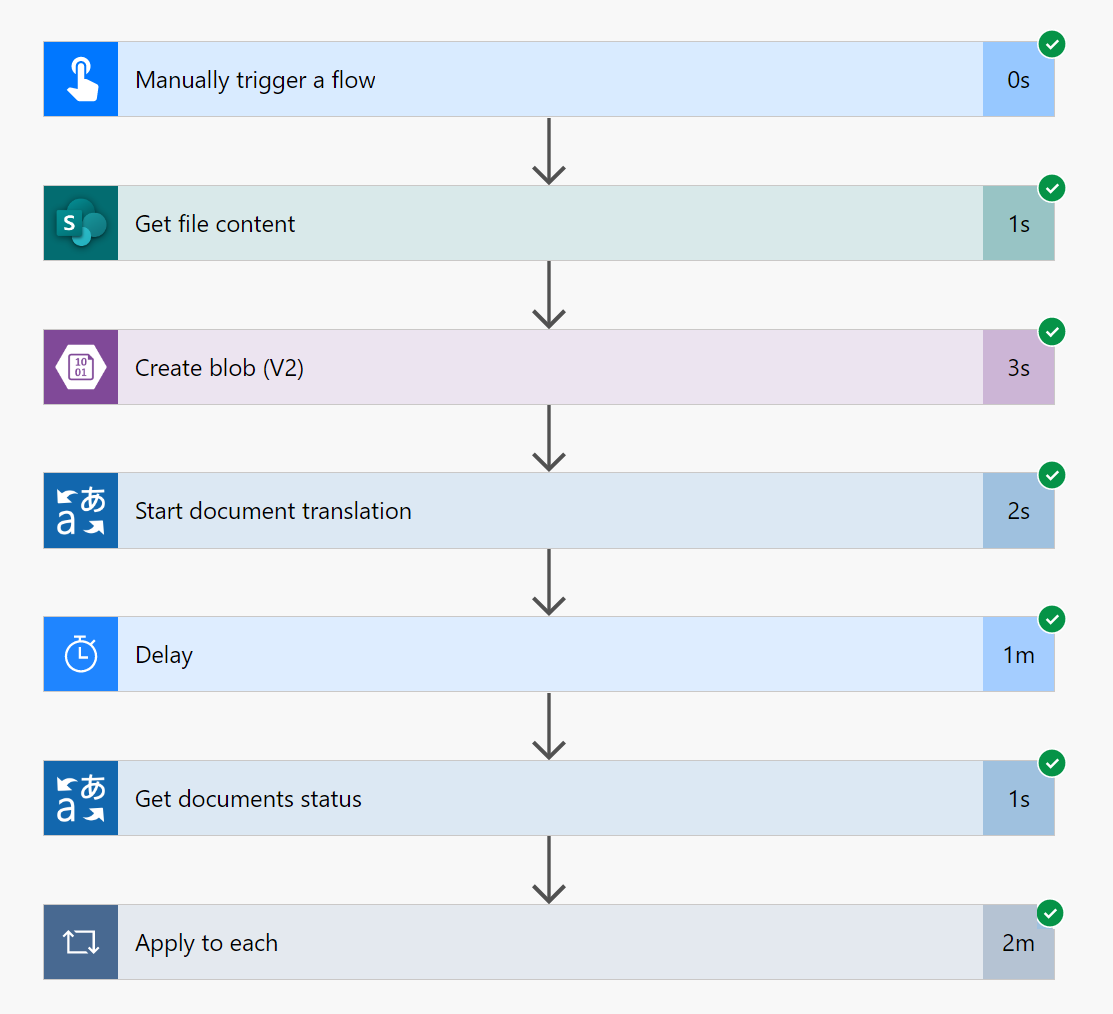
Task: Click the success checkmark on Create blob (V2)
Action: click(x=1052, y=332)
